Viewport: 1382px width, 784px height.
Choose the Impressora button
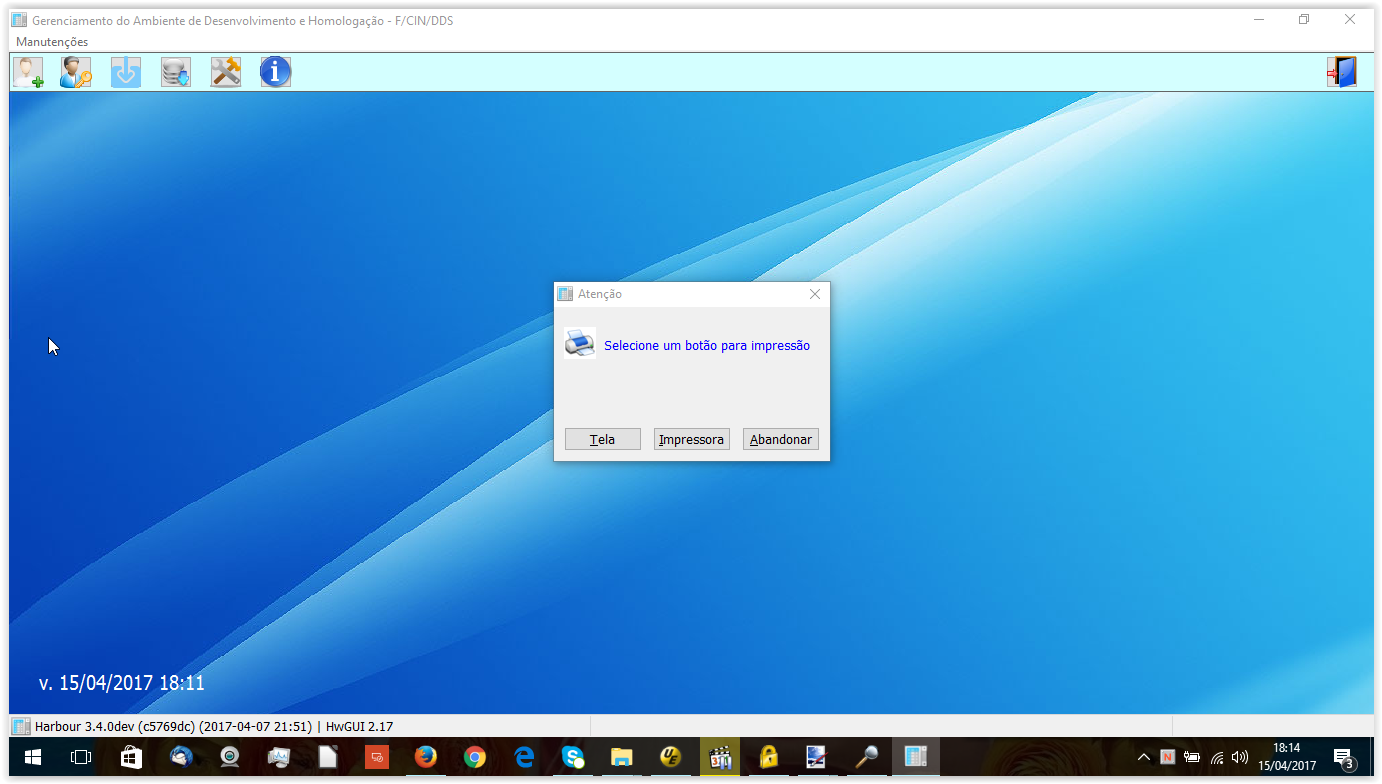pos(692,439)
